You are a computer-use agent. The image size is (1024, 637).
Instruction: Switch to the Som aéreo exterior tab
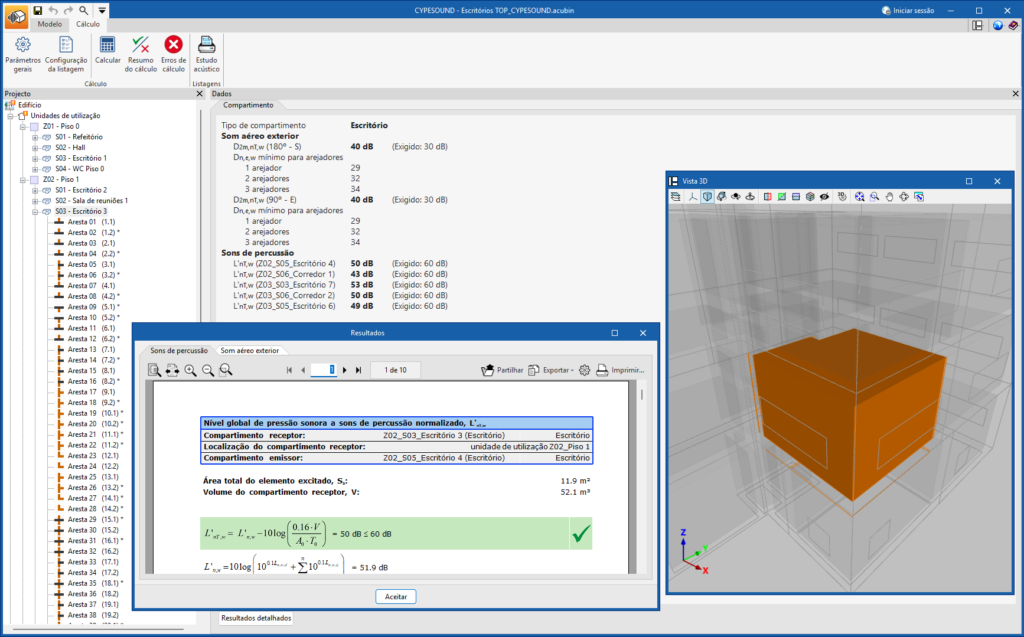pyautogui.click(x=250, y=351)
